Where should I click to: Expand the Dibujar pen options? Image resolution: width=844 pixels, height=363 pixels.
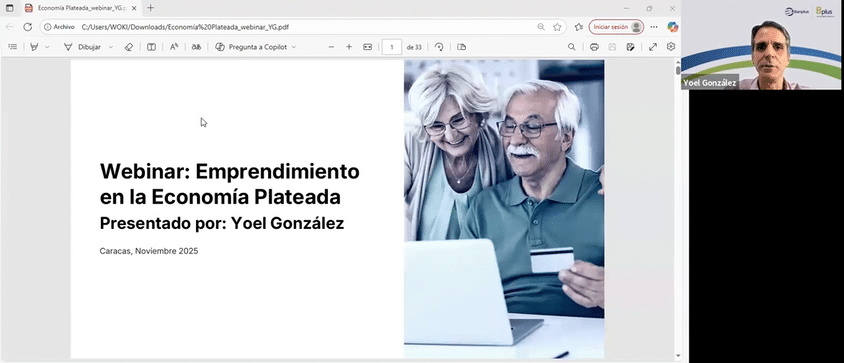point(111,47)
